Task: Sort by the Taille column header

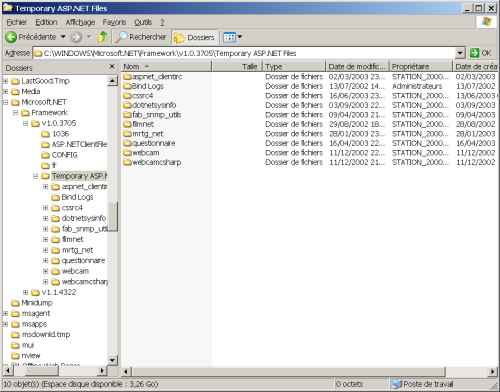Action: point(237,67)
